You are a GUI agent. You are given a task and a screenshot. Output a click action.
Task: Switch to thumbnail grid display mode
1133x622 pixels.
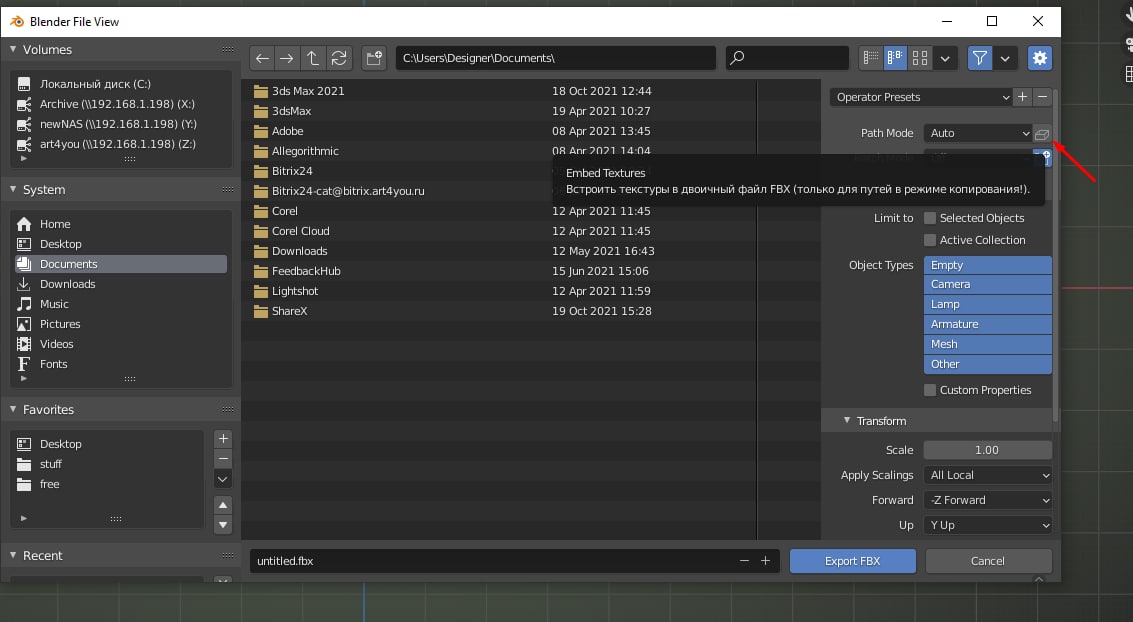[920, 59]
